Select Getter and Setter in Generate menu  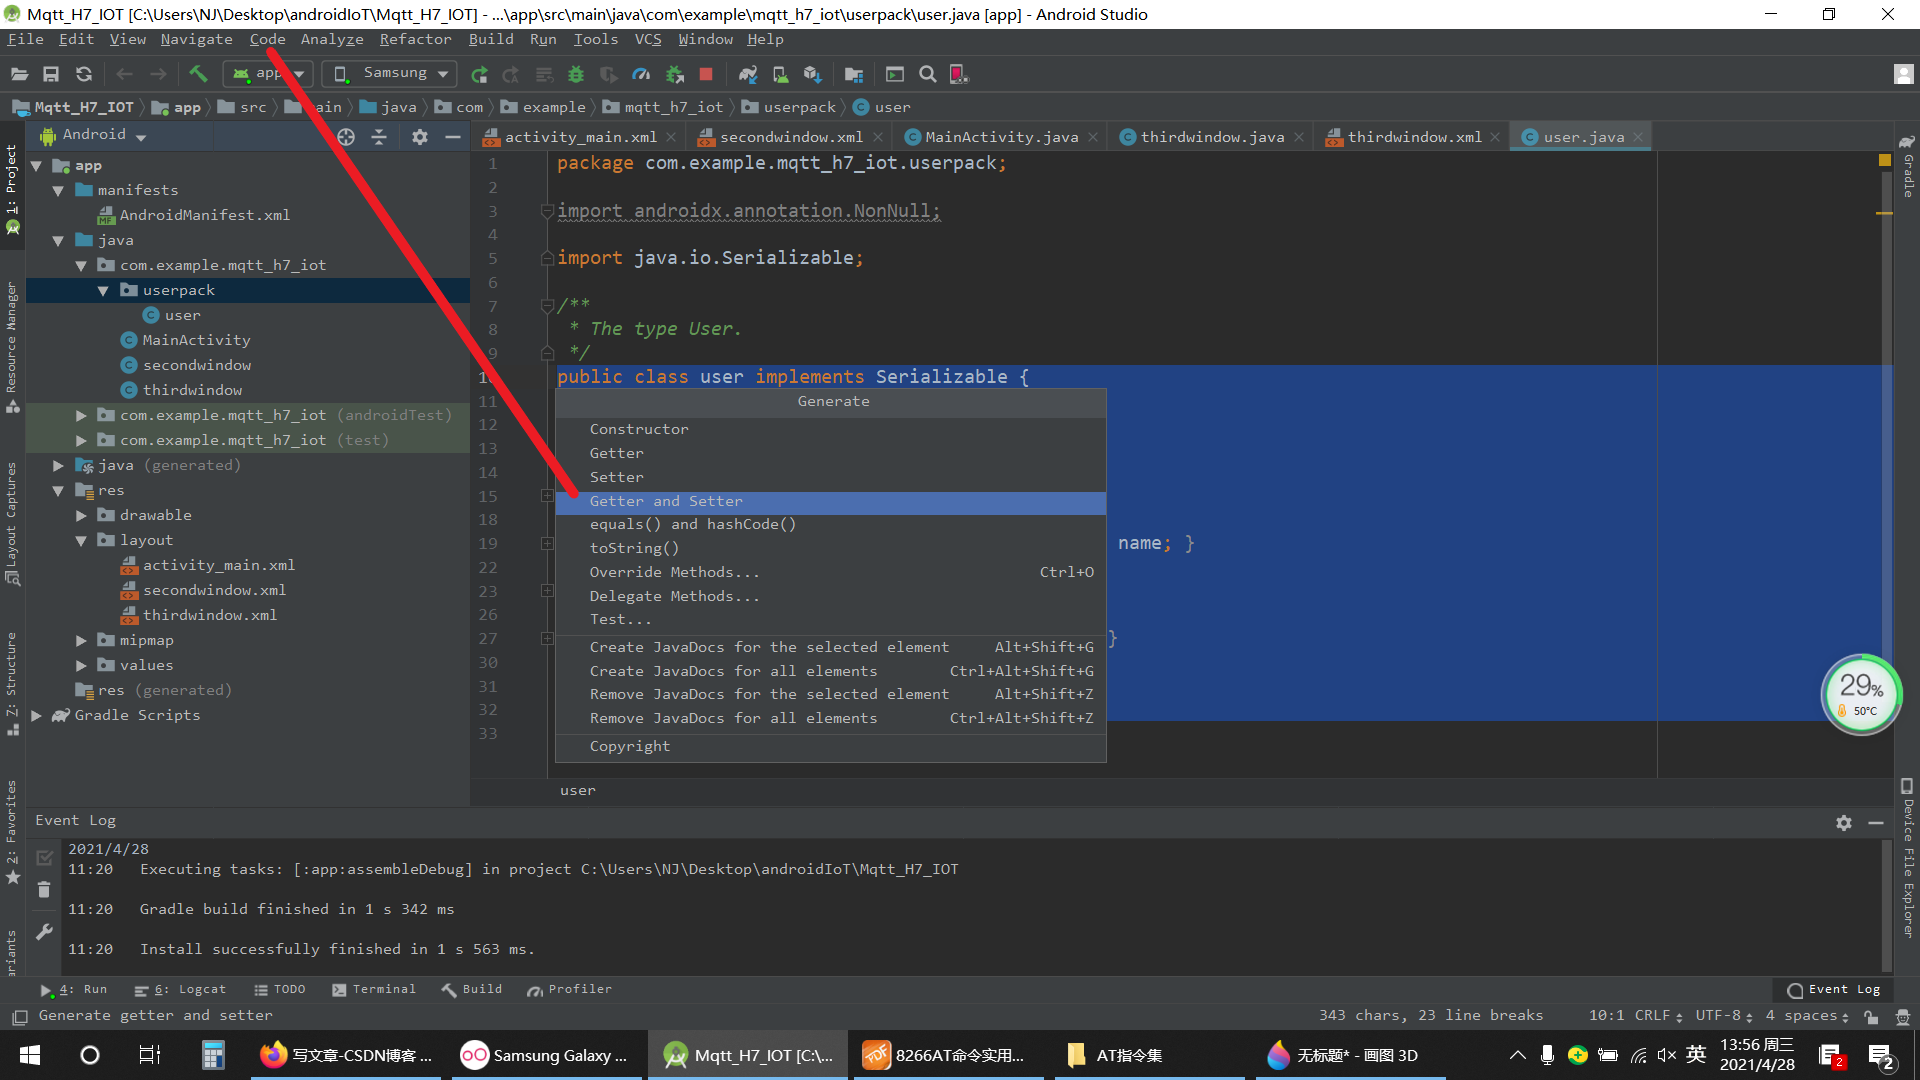tap(666, 501)
